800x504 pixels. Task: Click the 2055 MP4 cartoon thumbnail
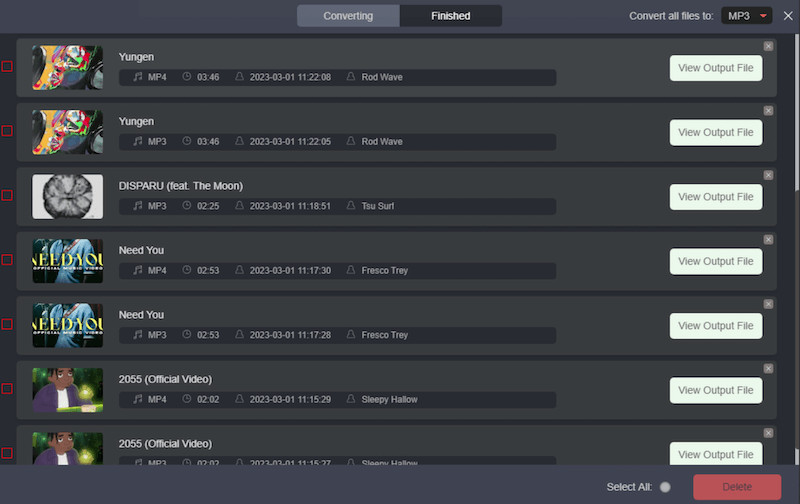pos(67,390)
